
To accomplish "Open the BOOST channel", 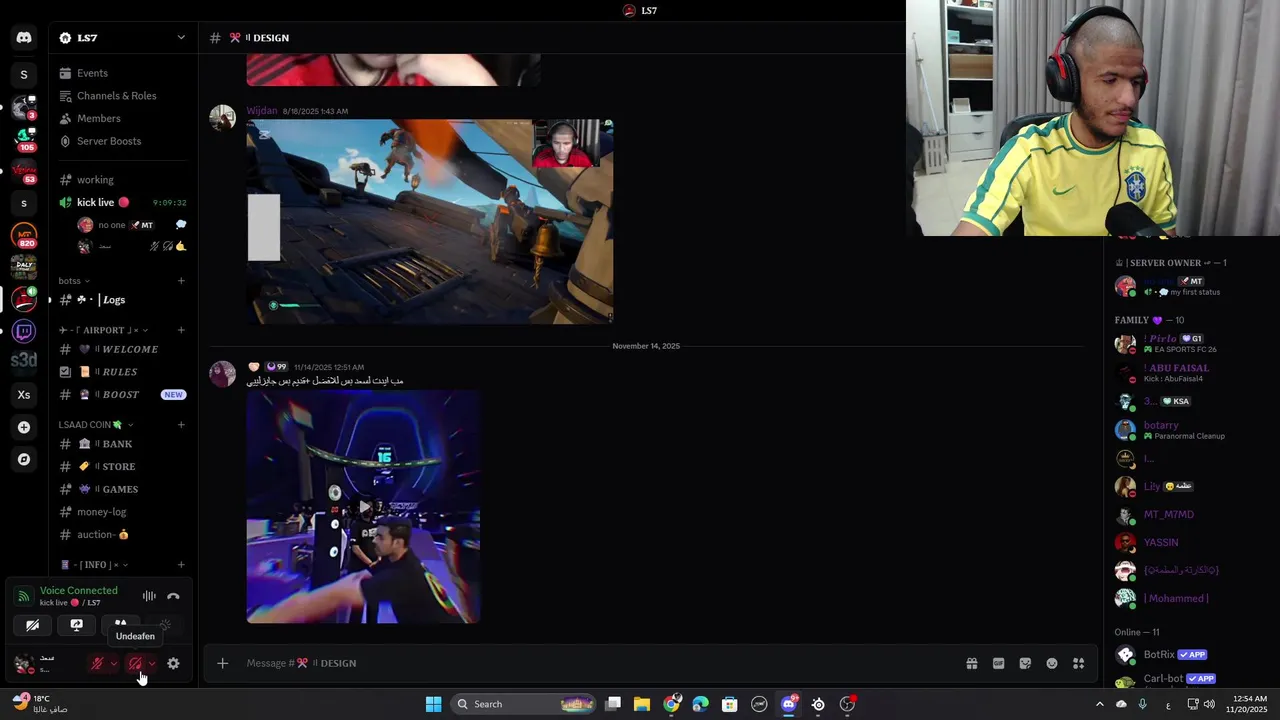I will (123, 394).
